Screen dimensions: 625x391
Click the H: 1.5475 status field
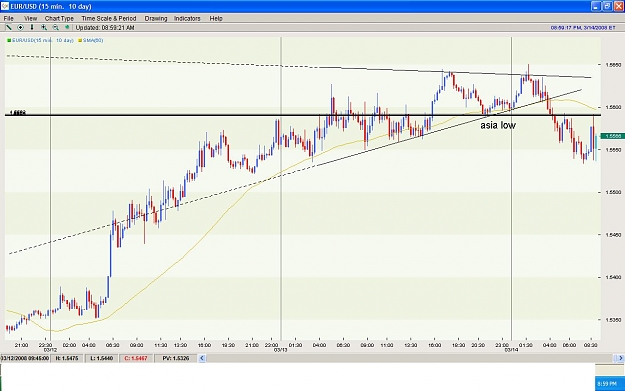pos(67,358)
